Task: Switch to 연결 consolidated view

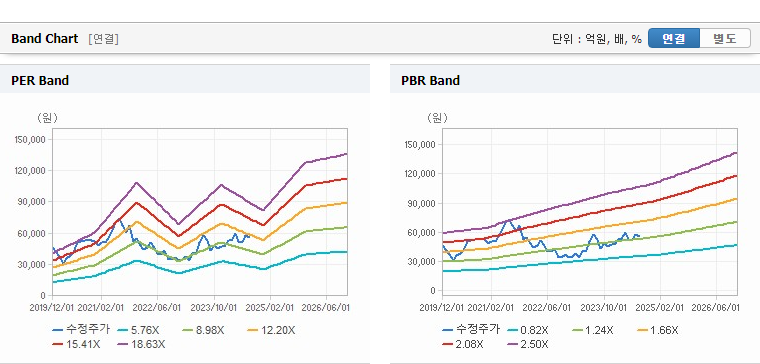Action: click(674, 38)
